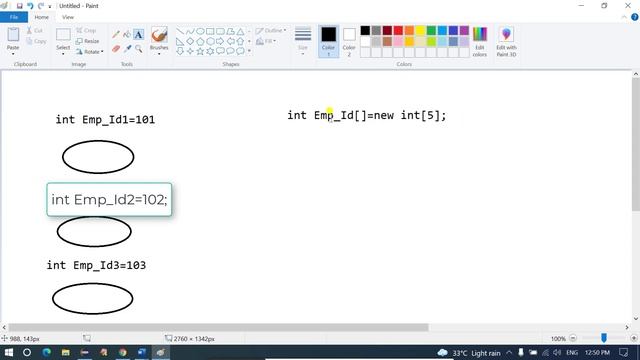Open the Size thickness dropdown
Screen dimensions: 640x360
pos(303,40)
